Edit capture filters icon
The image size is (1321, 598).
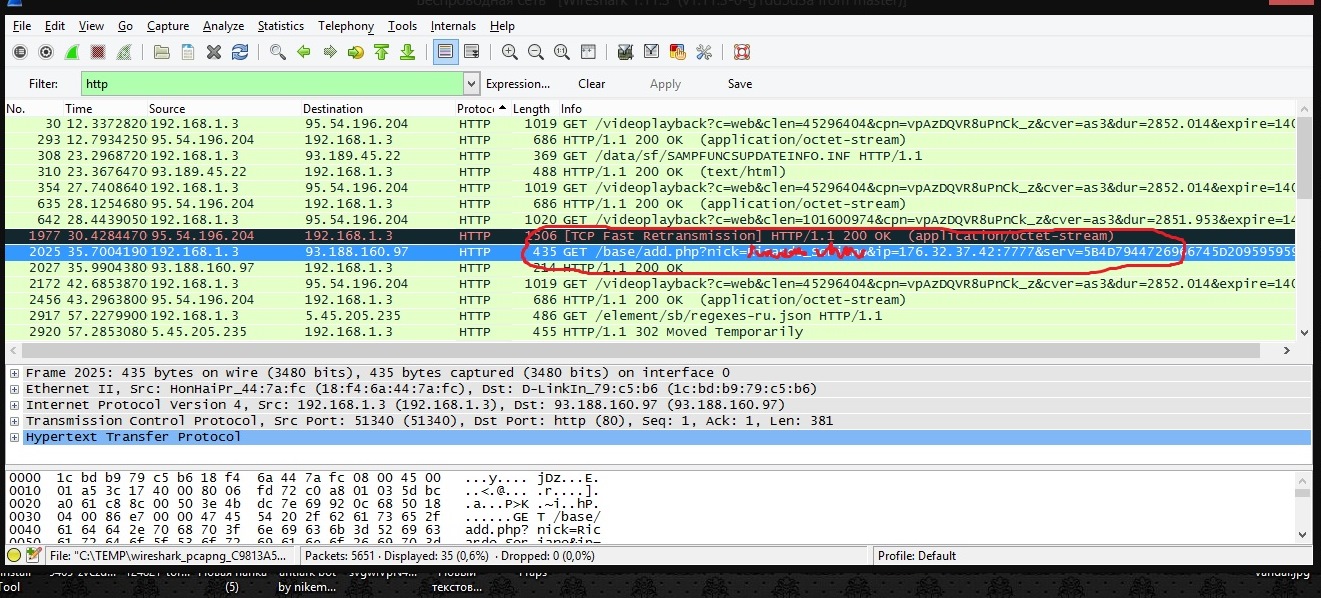[626, 52]
